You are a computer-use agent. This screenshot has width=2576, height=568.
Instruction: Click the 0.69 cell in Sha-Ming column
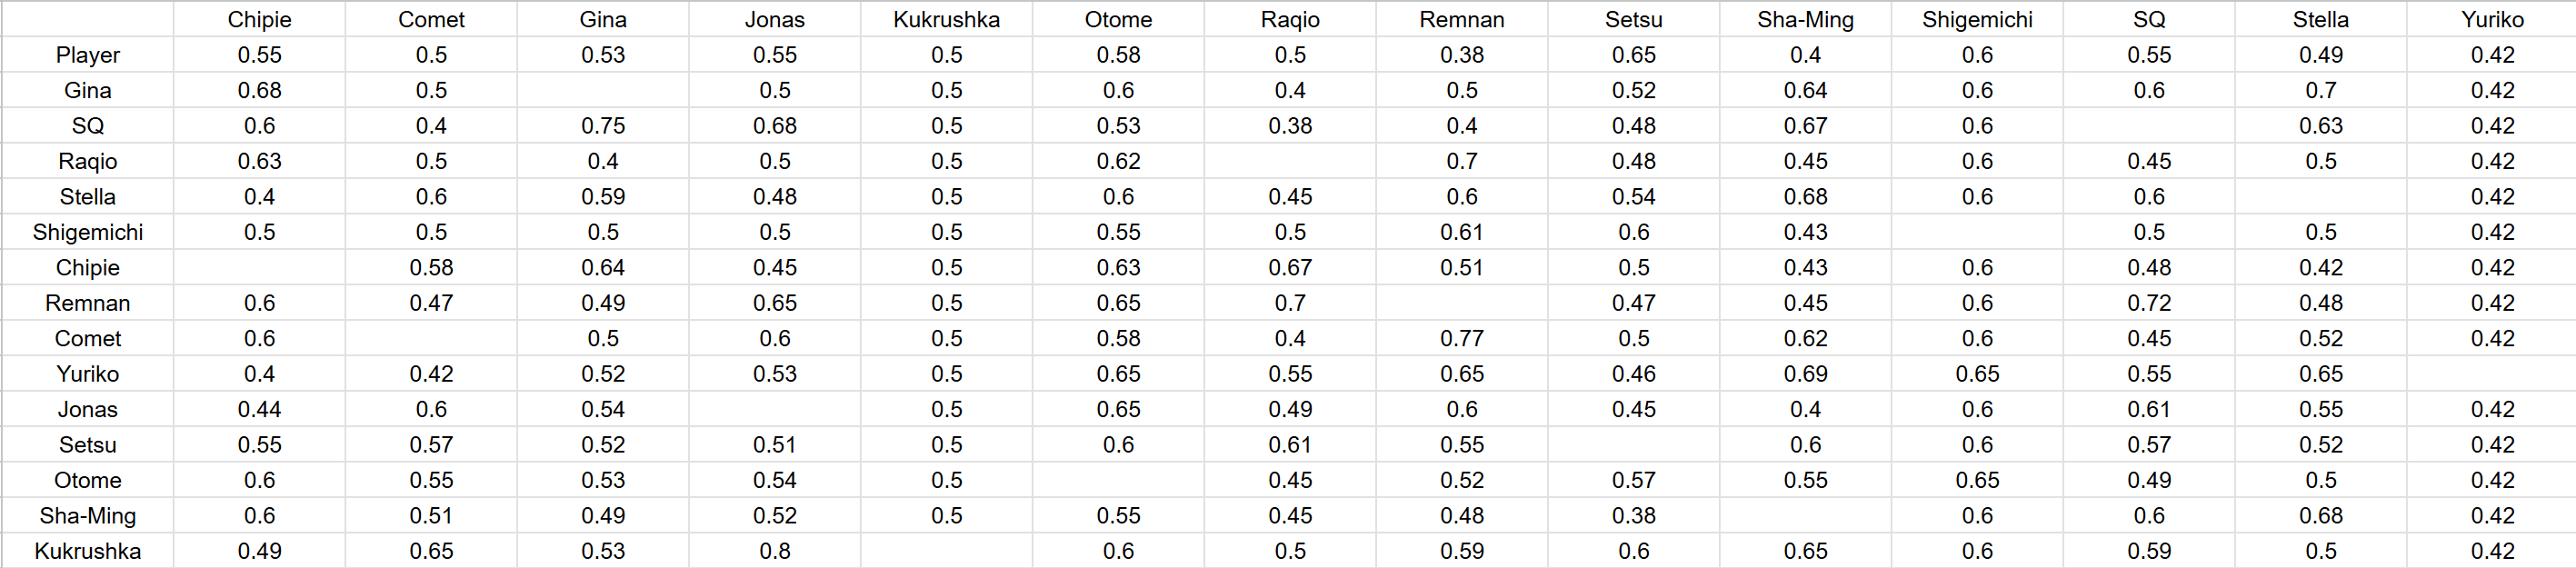coord(1805,374)
